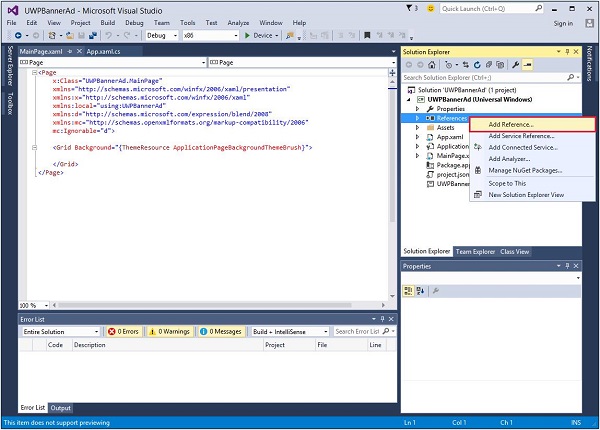This screenshot has width=600, height=430.
Task: Click the Home icon in Solution Explorer
Action: click(431, 63)
